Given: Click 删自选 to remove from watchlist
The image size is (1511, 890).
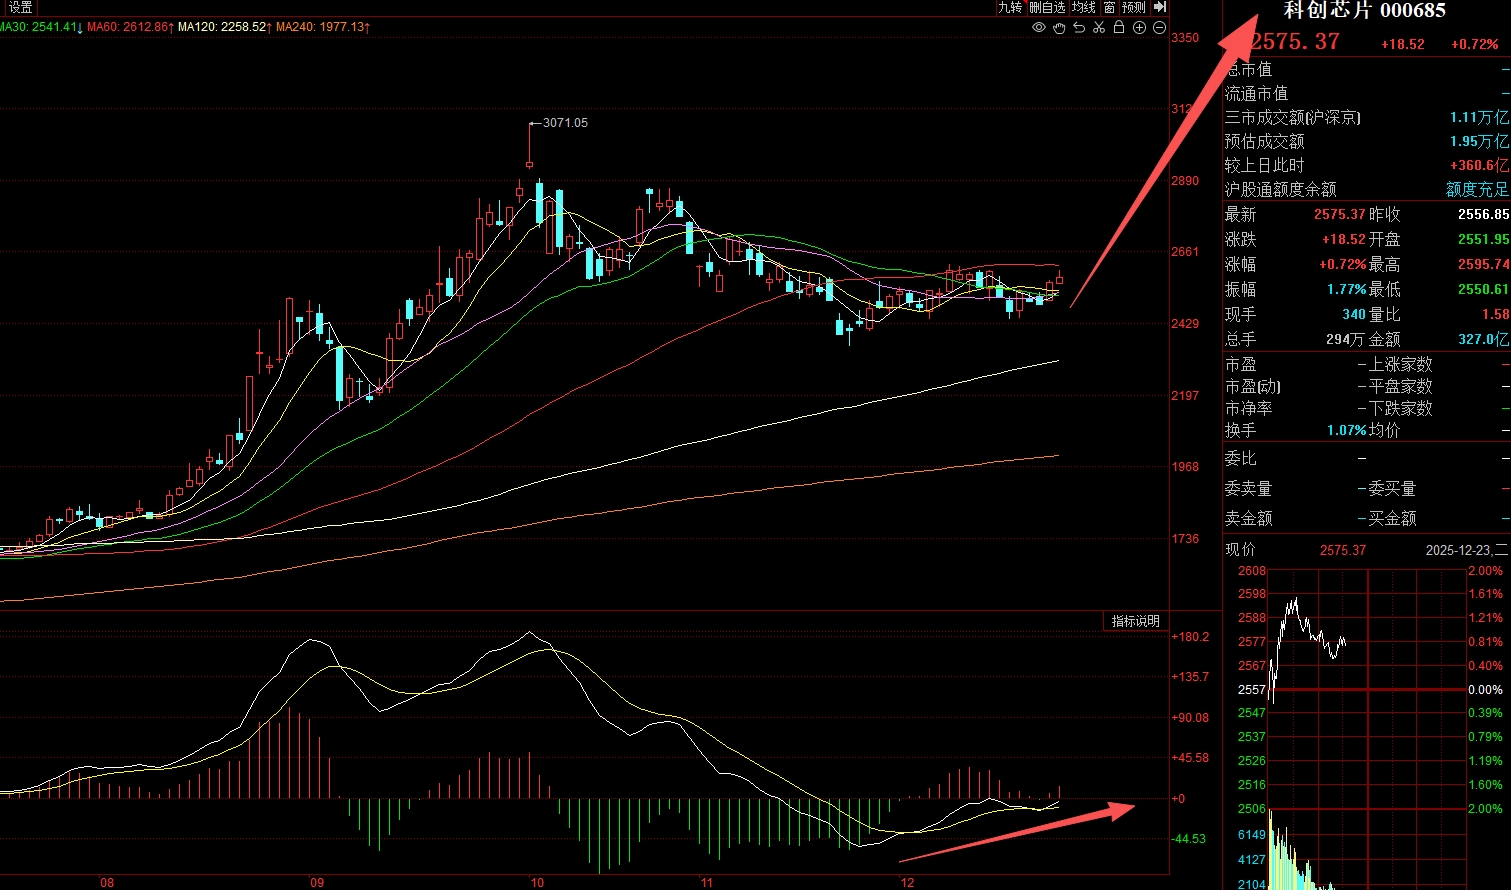Looking at the screenshot, I should [1047, 7].
